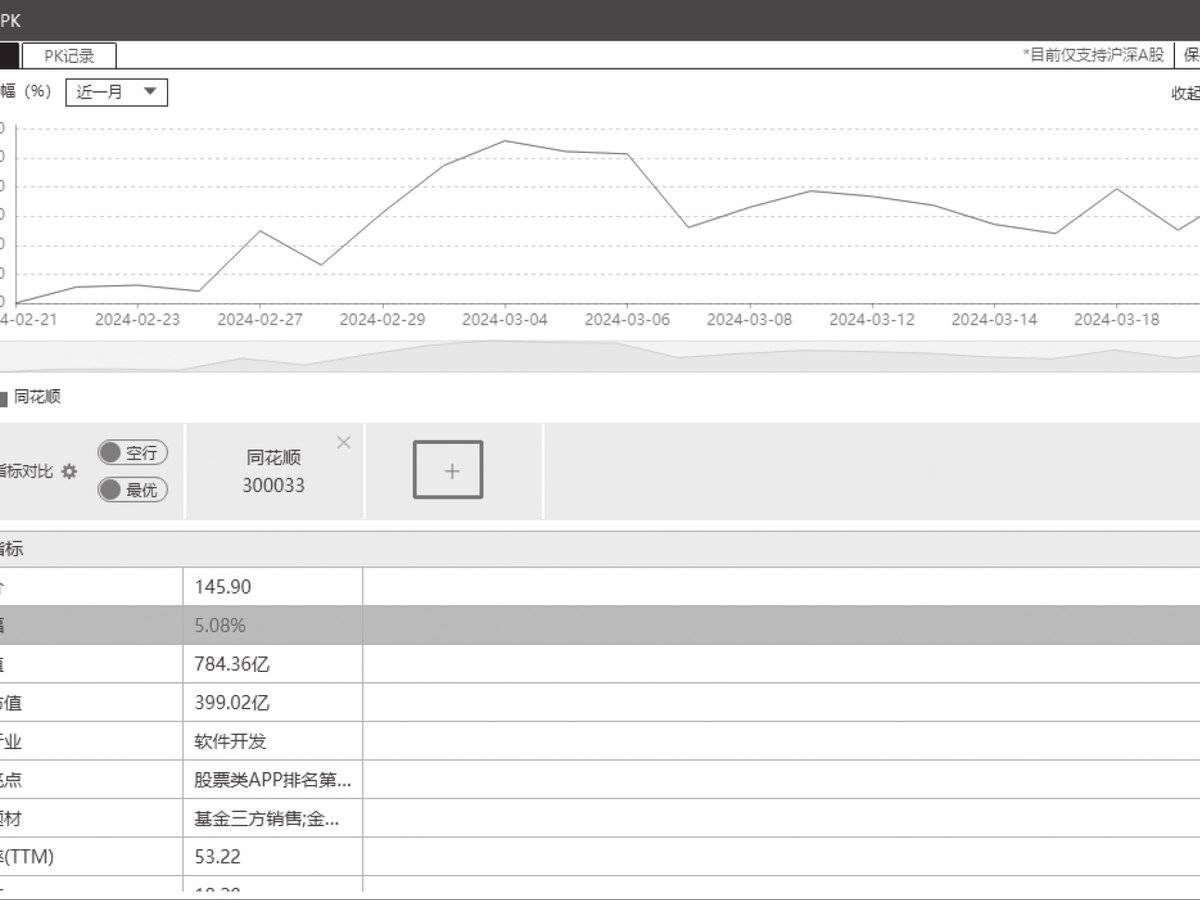Click the 同花顺 chart legend marker
The height and width of the screenshot is (900, 1200).
pyautogui.click(x=4, y=398)
